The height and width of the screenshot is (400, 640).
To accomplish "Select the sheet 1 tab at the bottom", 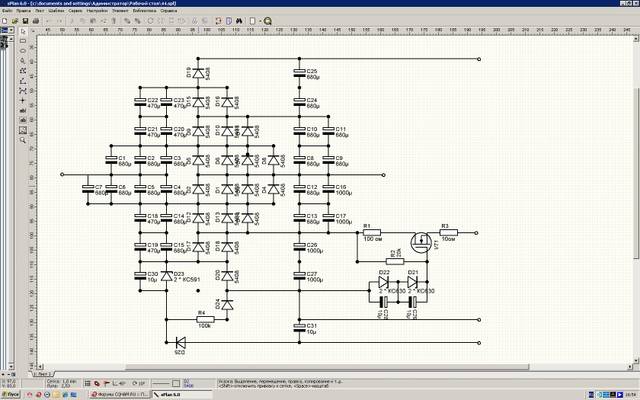I will coord(42,374).
